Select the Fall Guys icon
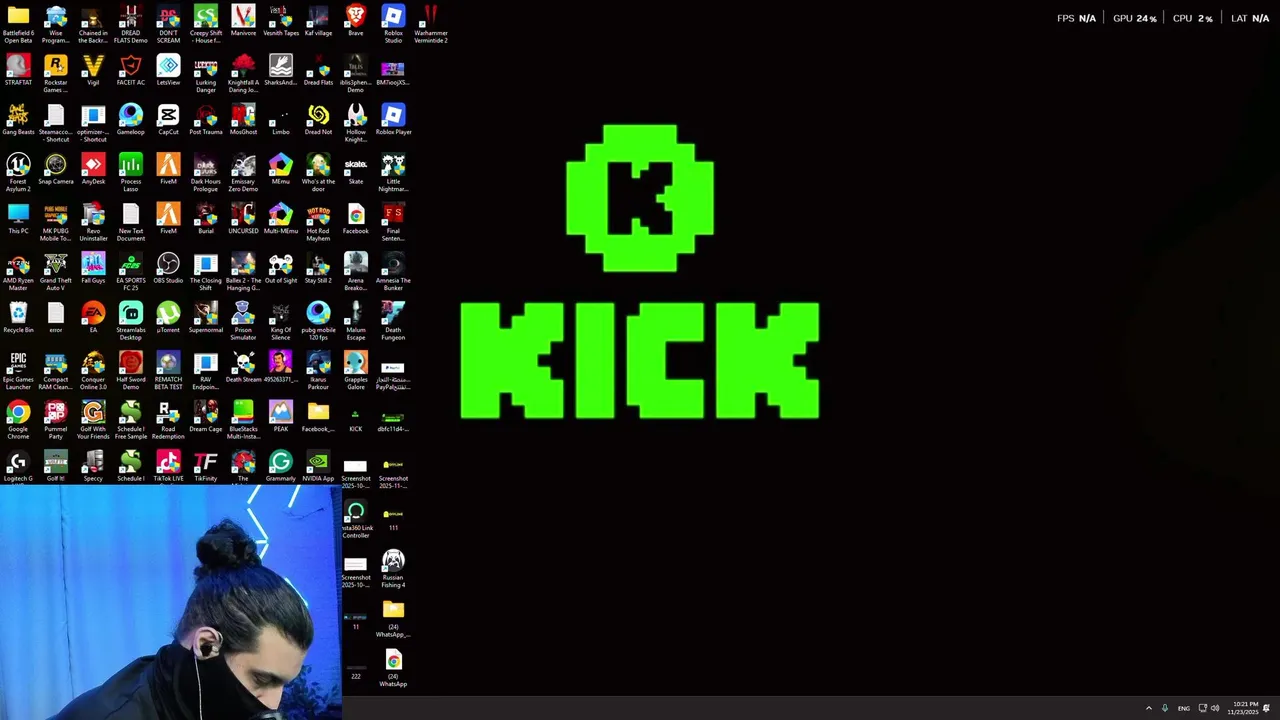 click(x=93, y=268)
